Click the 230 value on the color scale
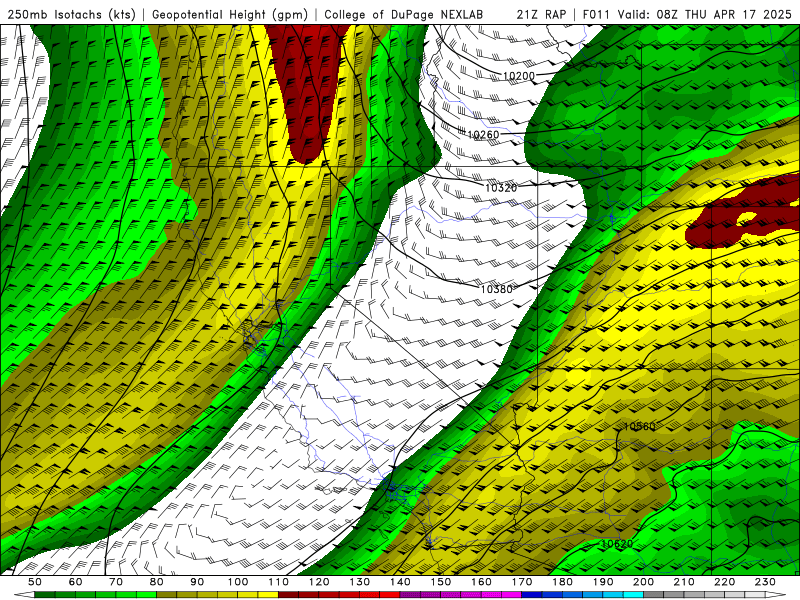This screenshot has width=800, height=600. [x=765, y=582]
